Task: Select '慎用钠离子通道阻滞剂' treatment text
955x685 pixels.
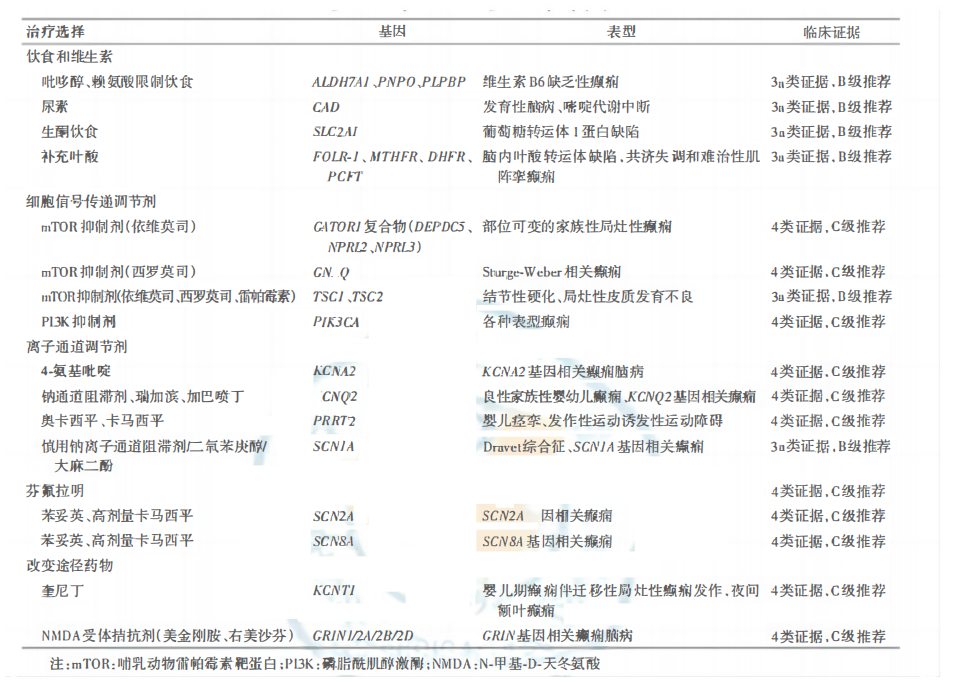Action: pyautogui.click(x=113, y=446)
